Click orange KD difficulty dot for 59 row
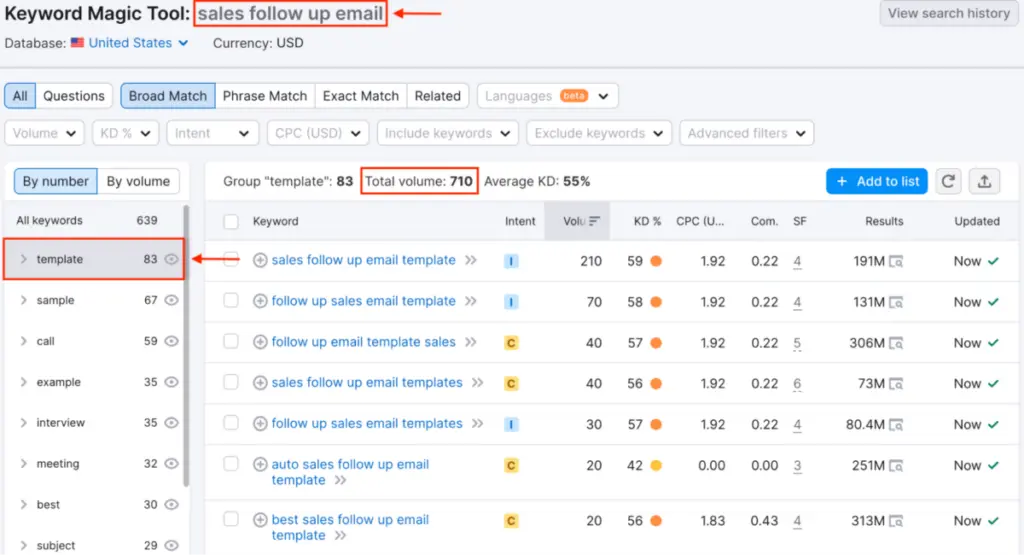Screen dimensions: 1024x555 click(656, 261)
